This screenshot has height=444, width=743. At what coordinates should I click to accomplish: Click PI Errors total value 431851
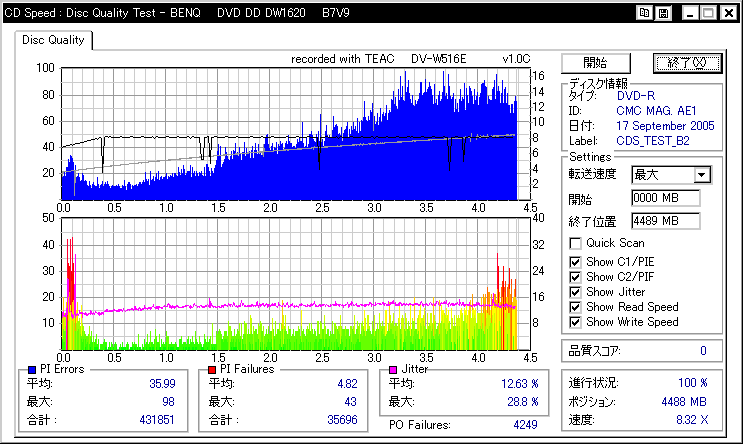[157, 420]
